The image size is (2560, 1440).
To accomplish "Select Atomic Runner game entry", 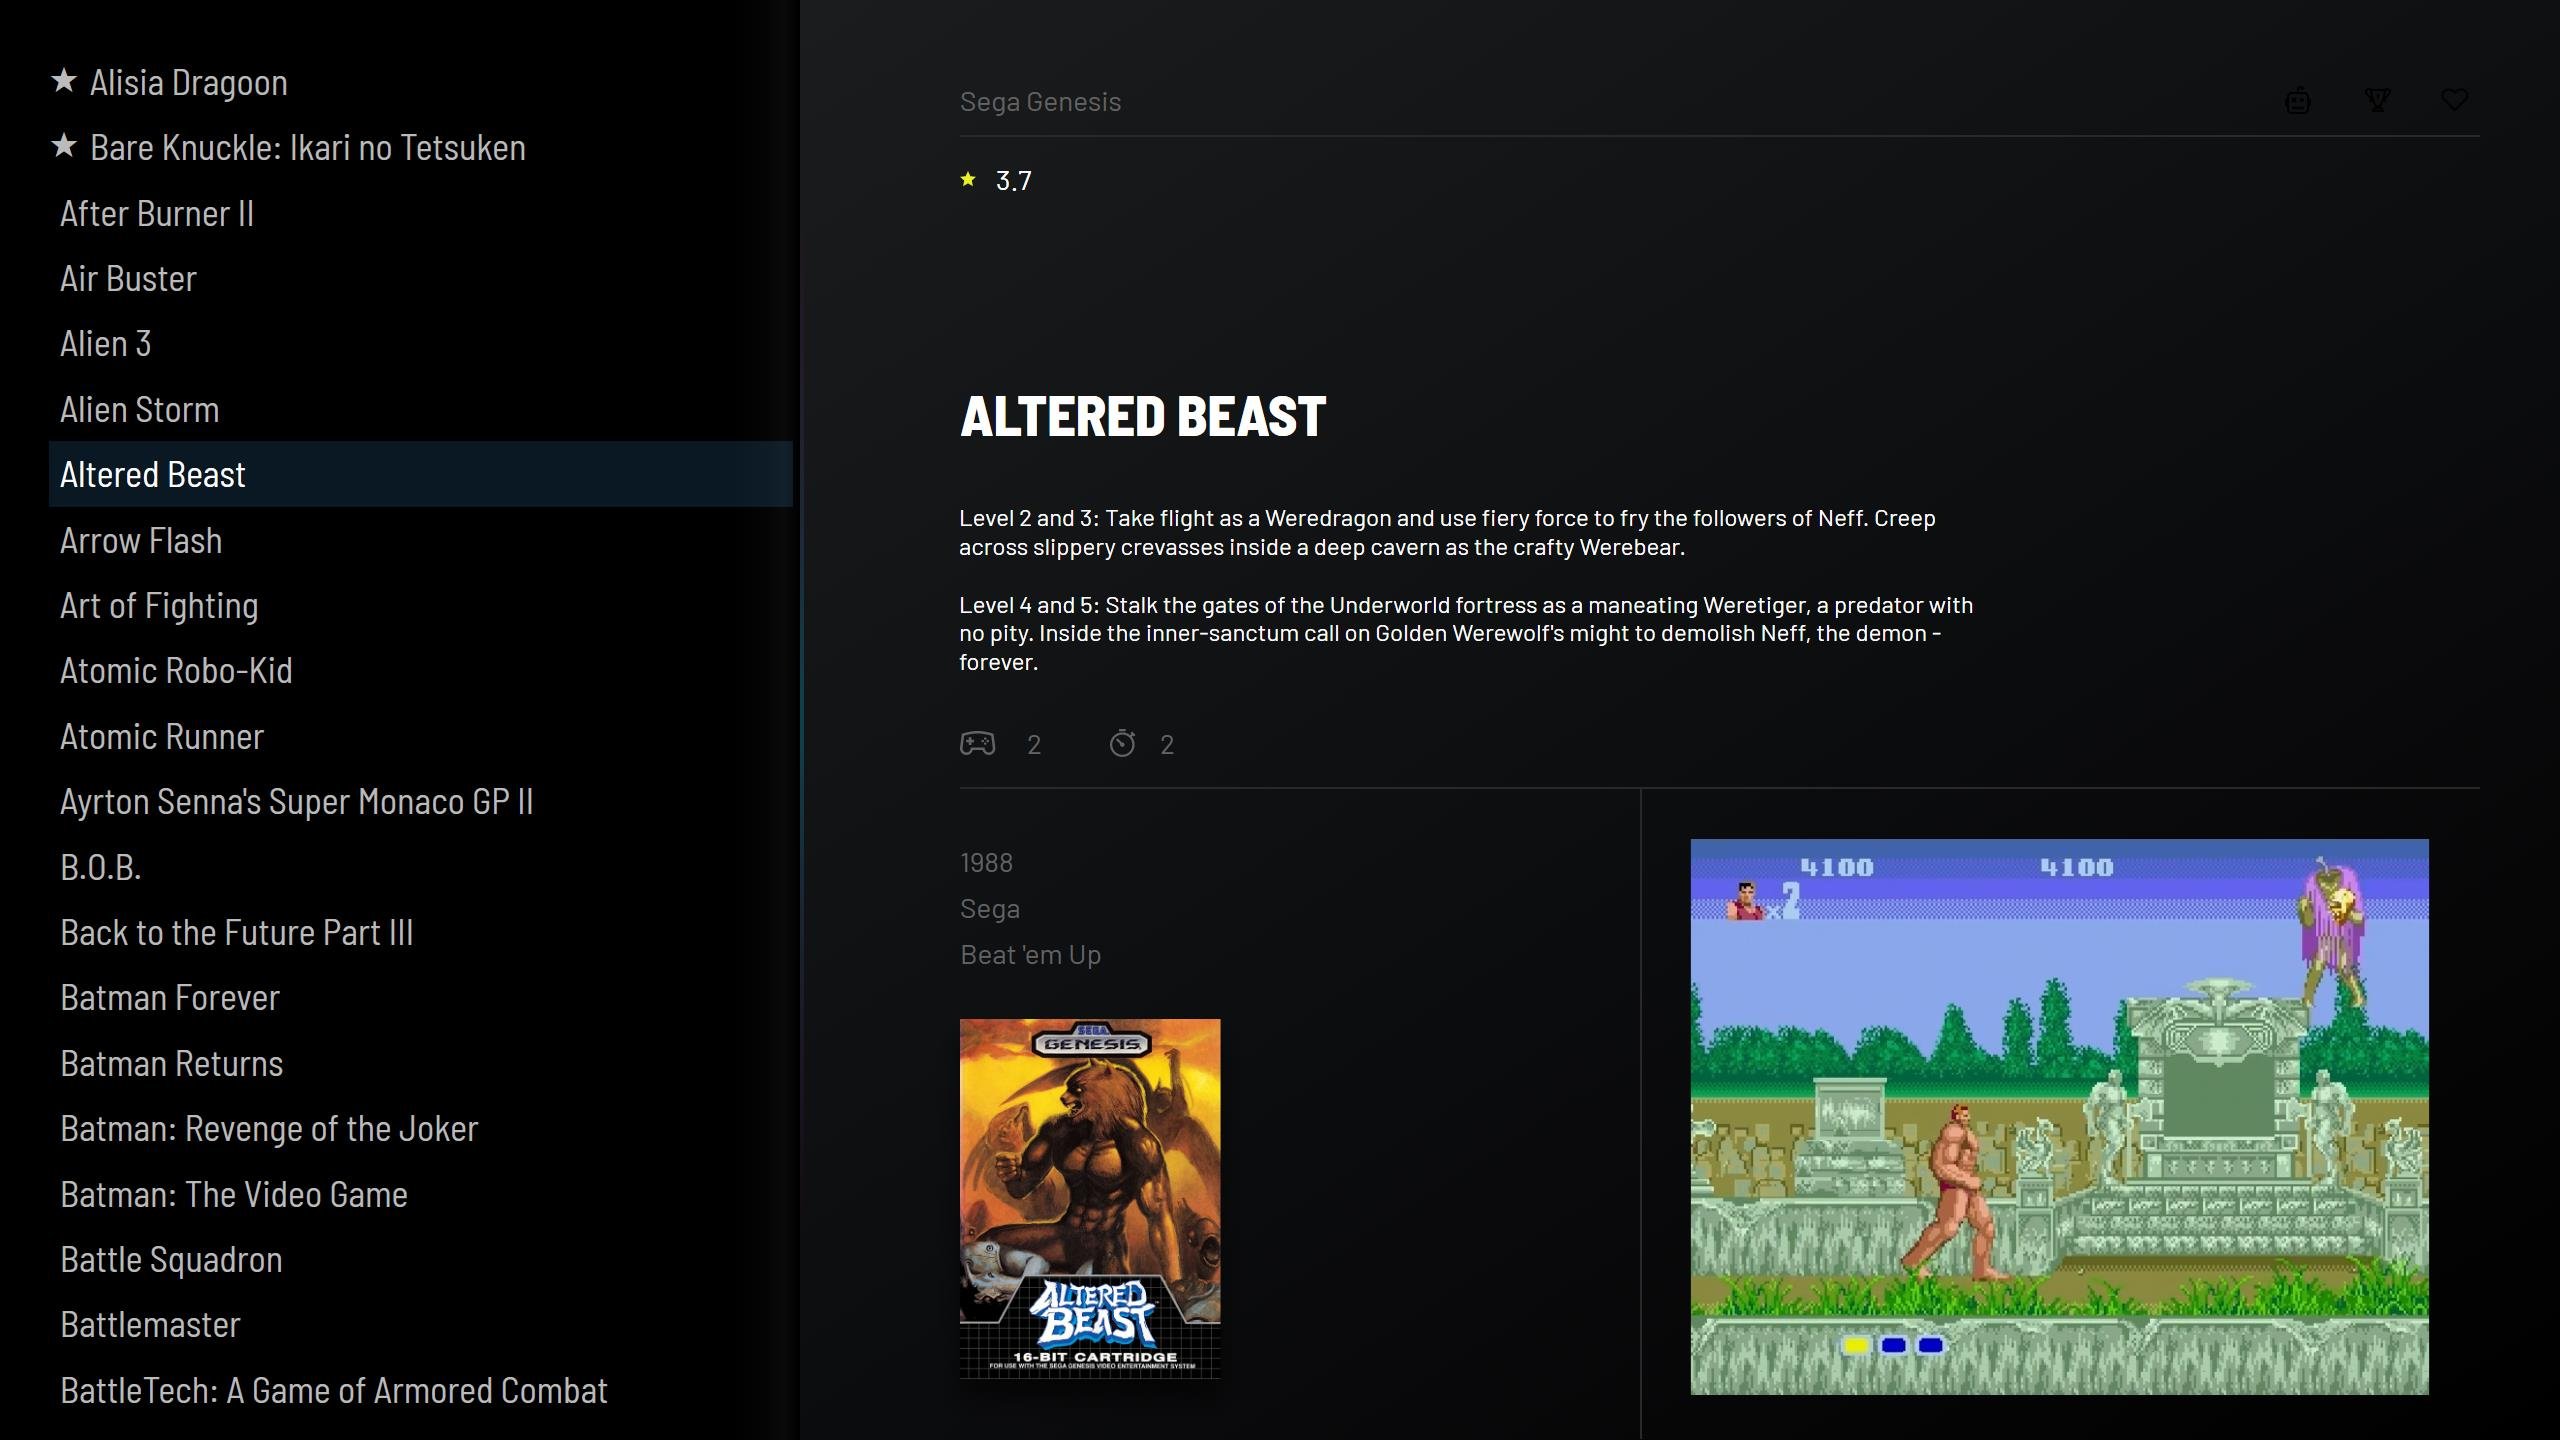I will pyautogui.click(x=162, y=736).
